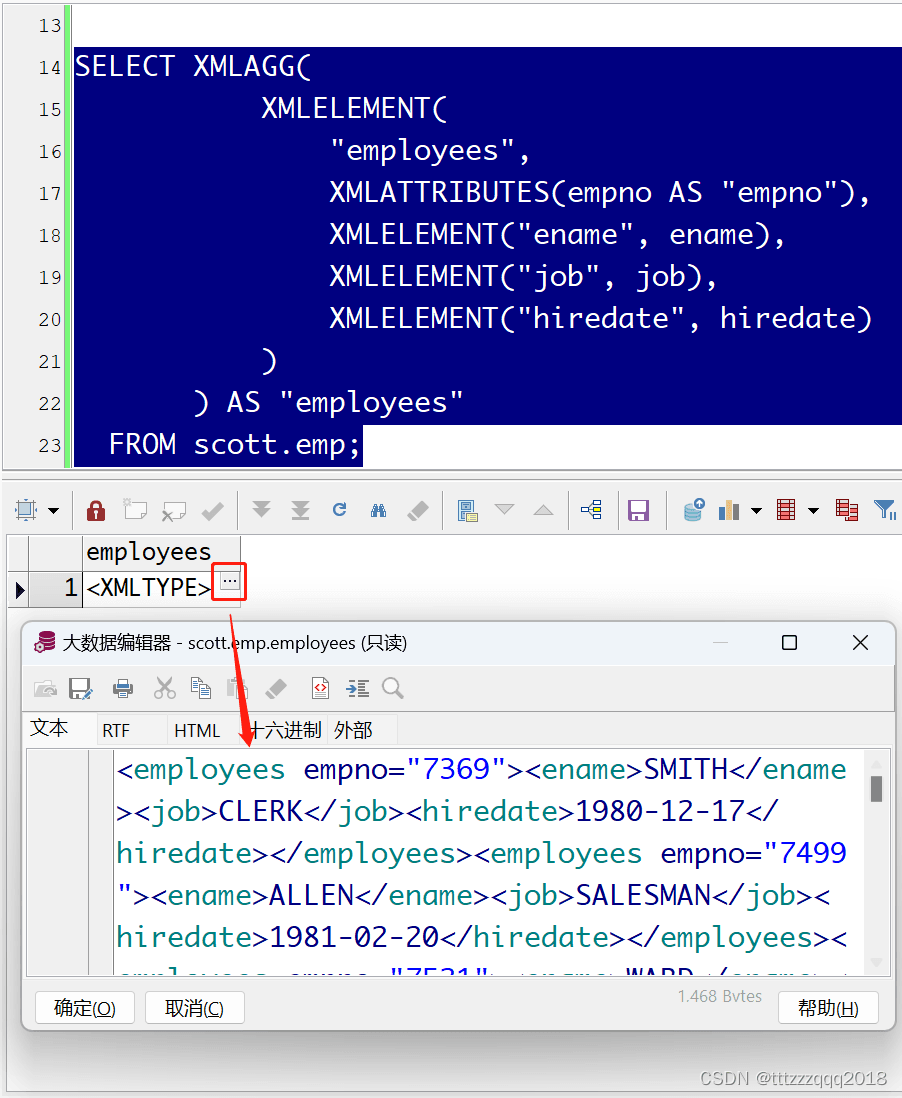Select the <XMLTYPE> result cell
902x1098 pixels.
[x=148, y=588]
